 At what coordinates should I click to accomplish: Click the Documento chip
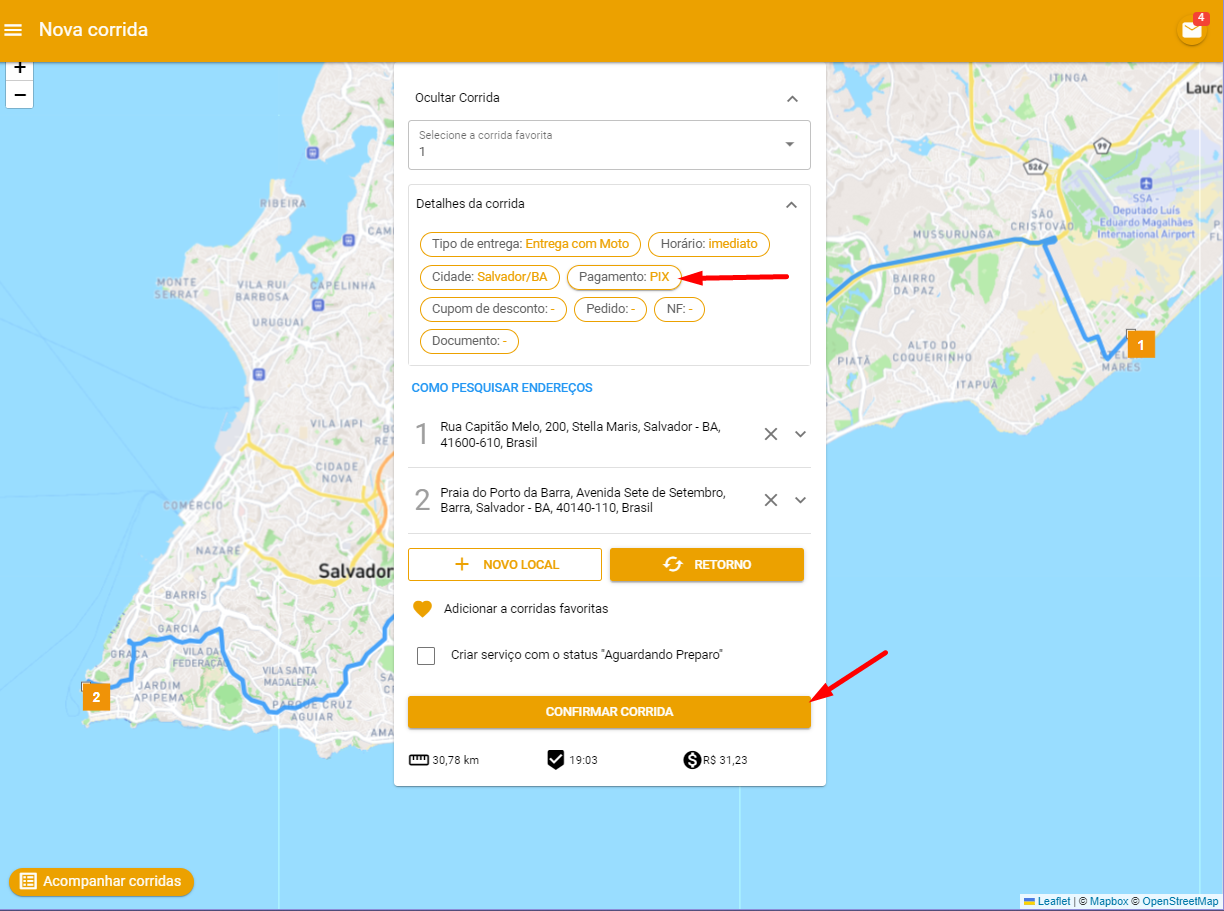point(469,342)
